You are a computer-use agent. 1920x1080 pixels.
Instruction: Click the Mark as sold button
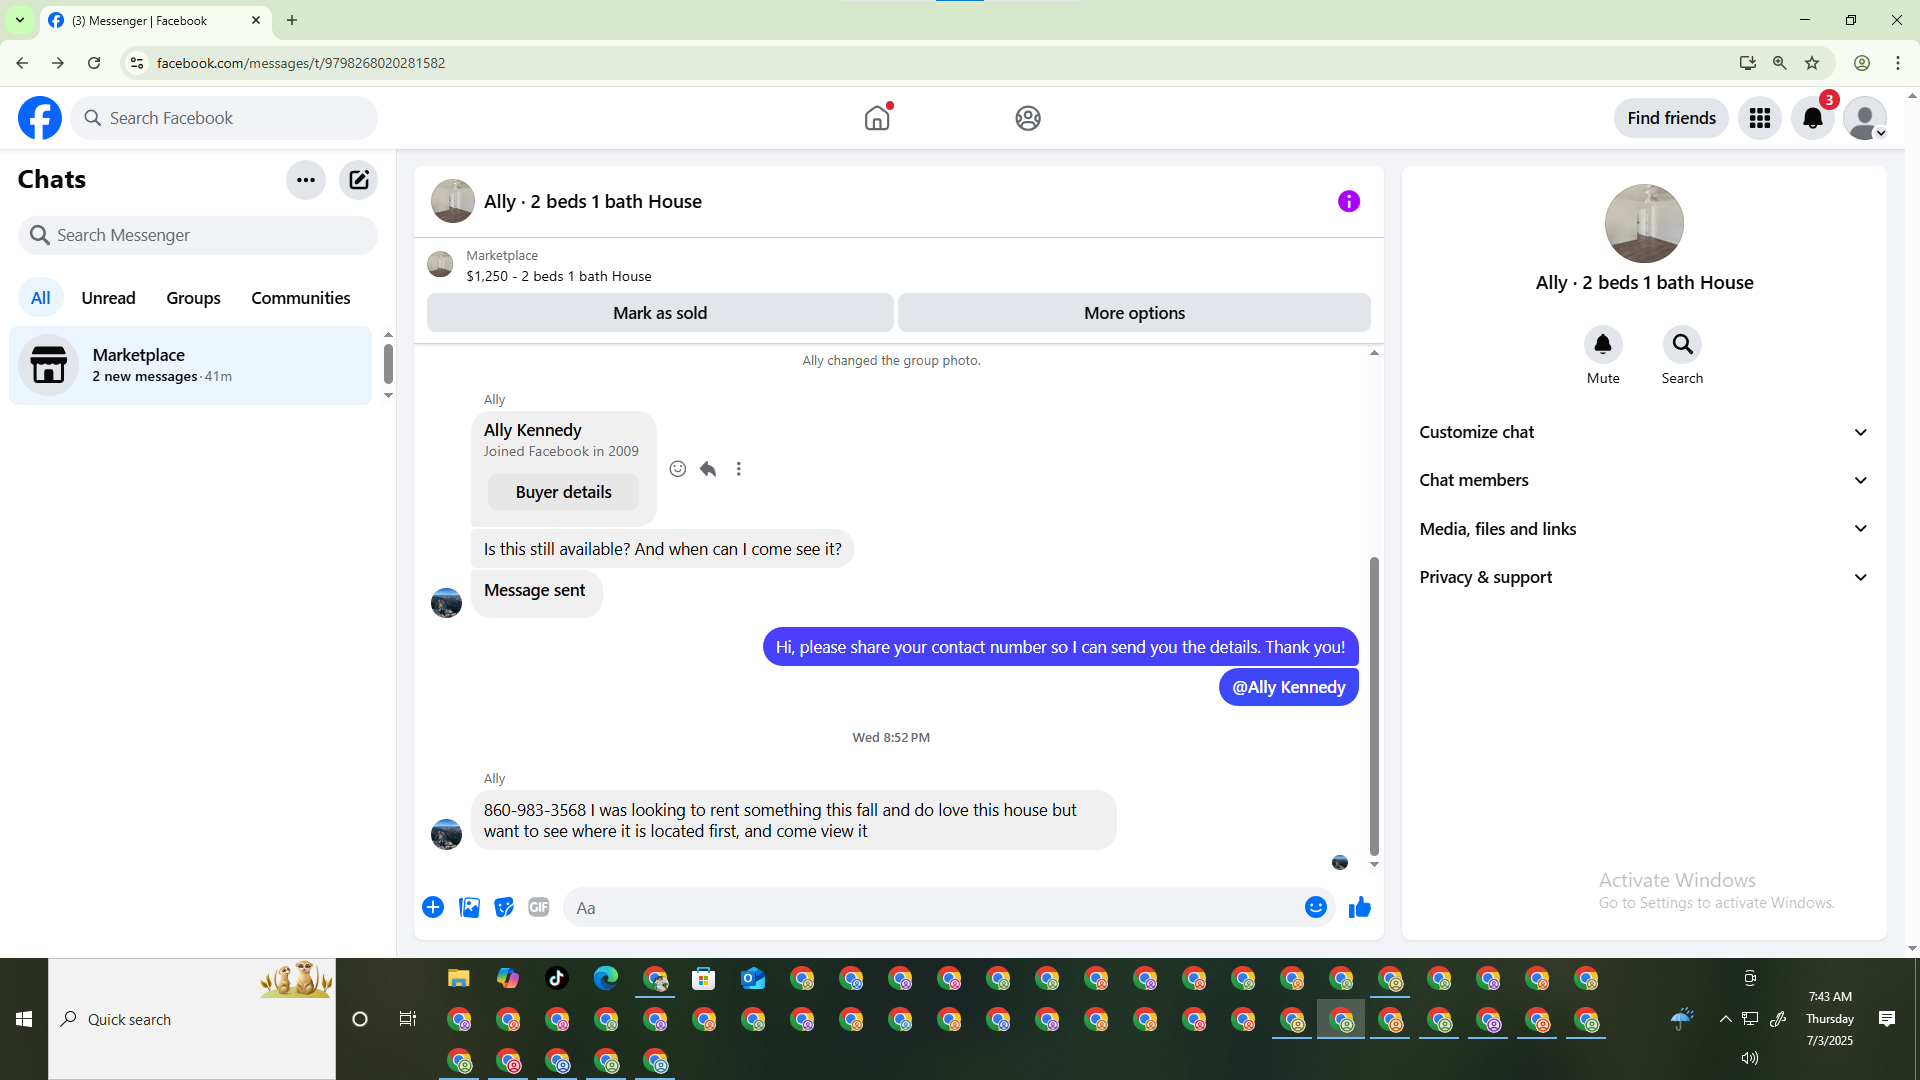(660, 313)
